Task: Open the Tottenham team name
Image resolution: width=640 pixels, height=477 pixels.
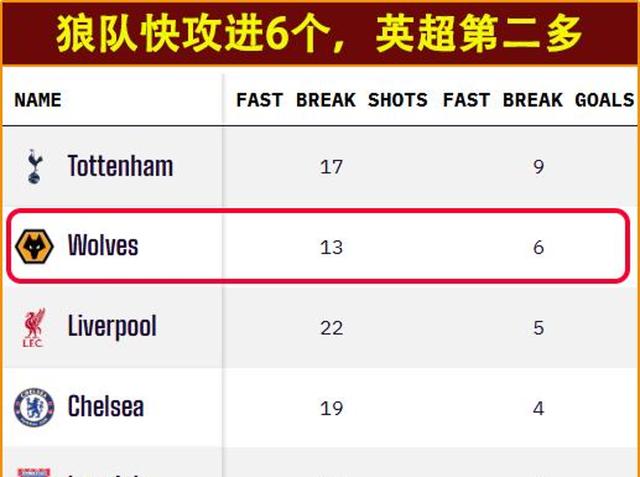Action: pos(120,166)
